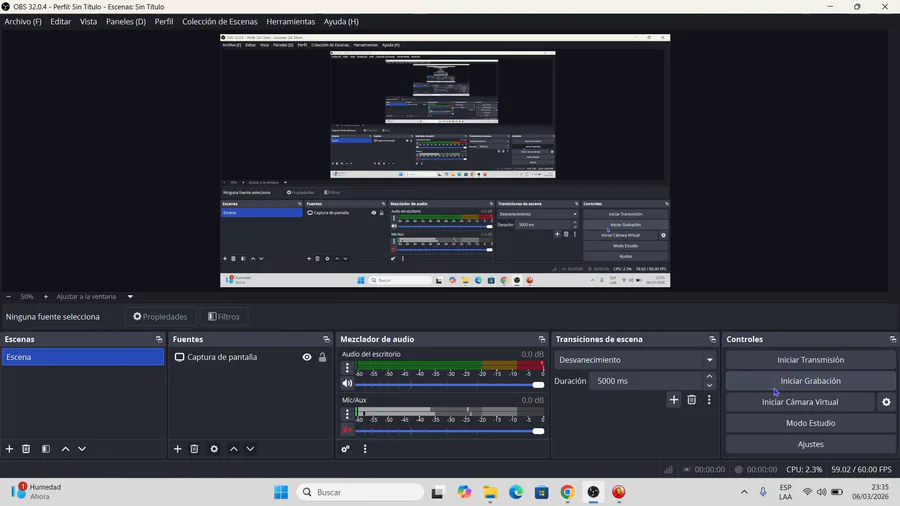Start recording with Iniciar Grabación

(x=810, y=381)
